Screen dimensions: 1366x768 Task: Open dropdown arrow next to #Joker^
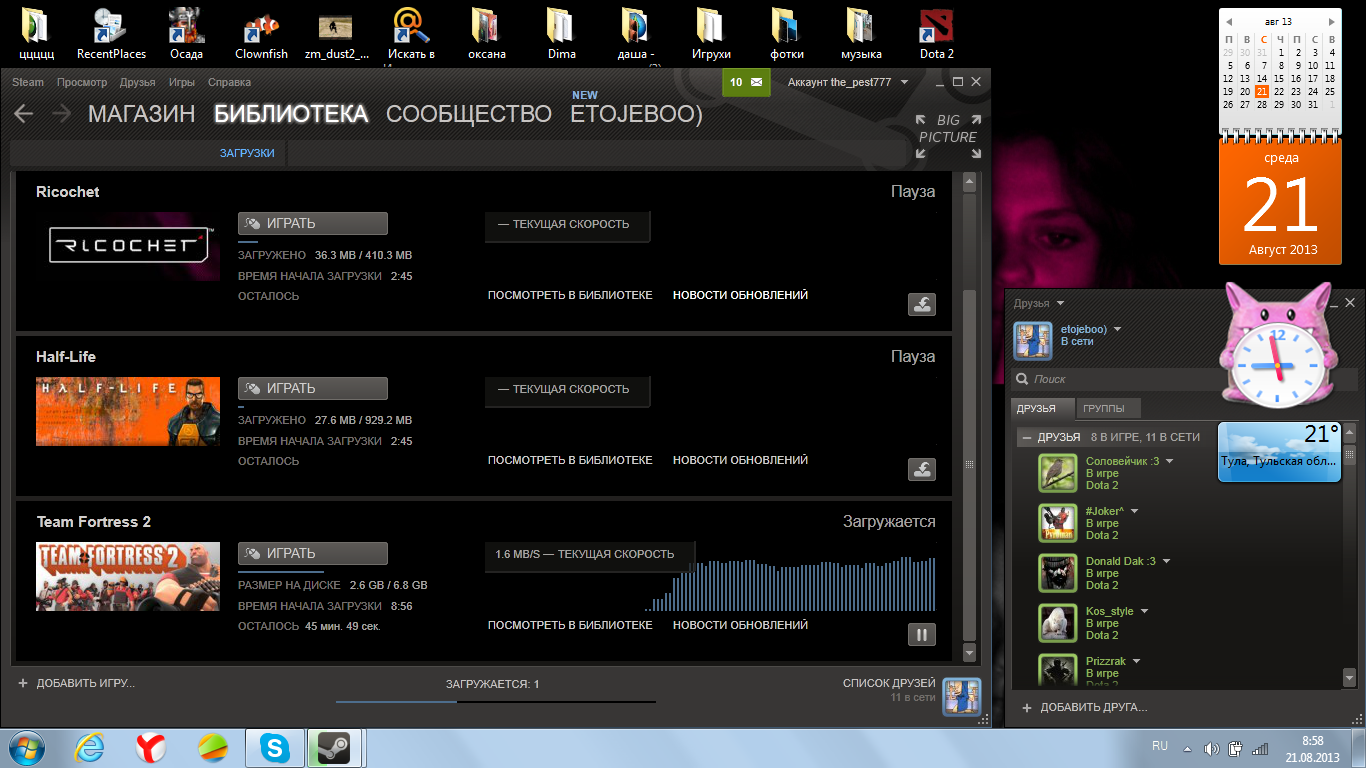pyautogui.click(x=1134, y=511)
